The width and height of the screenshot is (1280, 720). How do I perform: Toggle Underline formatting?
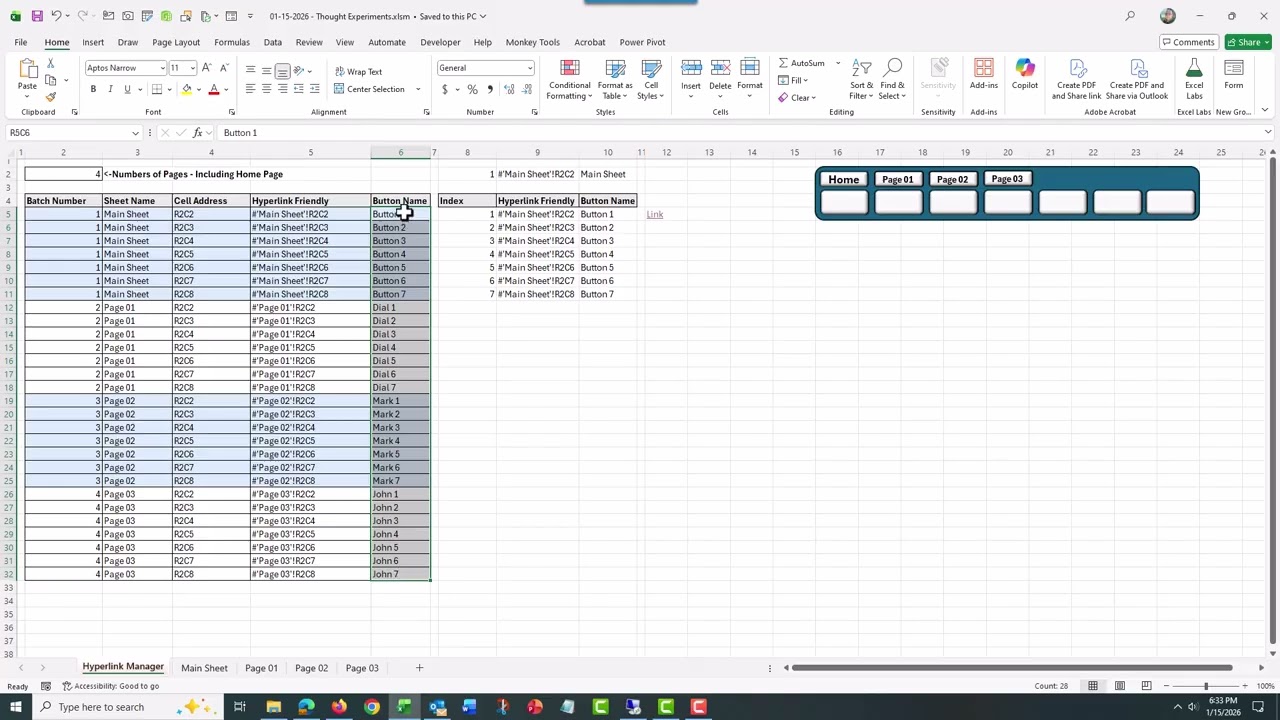127,89
